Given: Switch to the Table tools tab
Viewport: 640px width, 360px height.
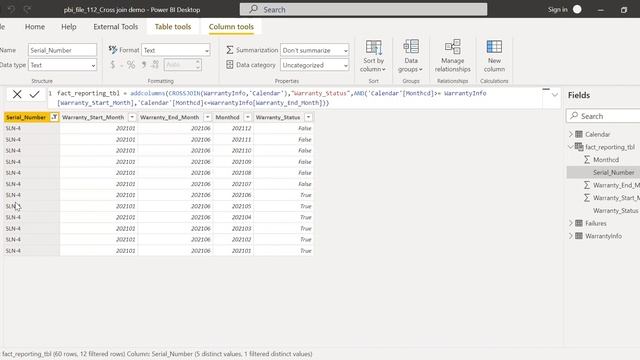Looking at the screenshot, I should point(173,27).
